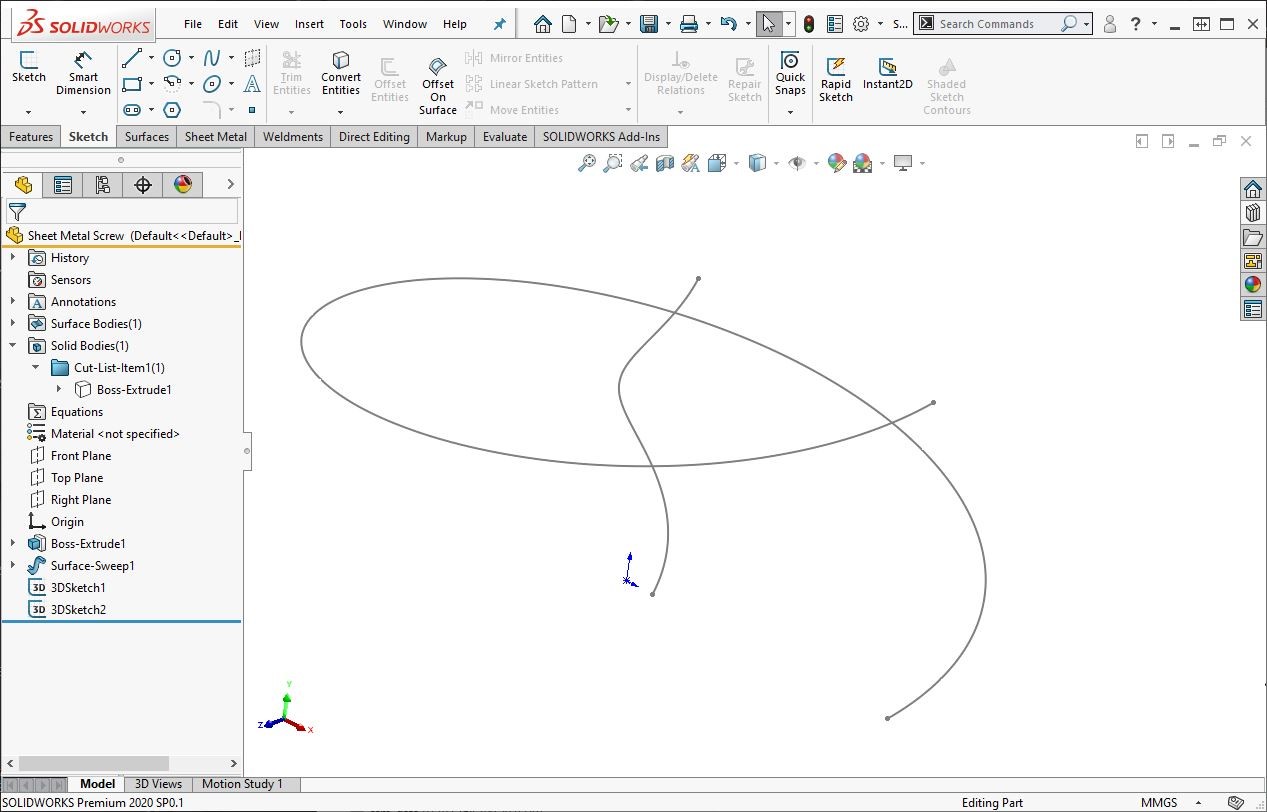Toggle Instant2D mode

coord(887,73)
